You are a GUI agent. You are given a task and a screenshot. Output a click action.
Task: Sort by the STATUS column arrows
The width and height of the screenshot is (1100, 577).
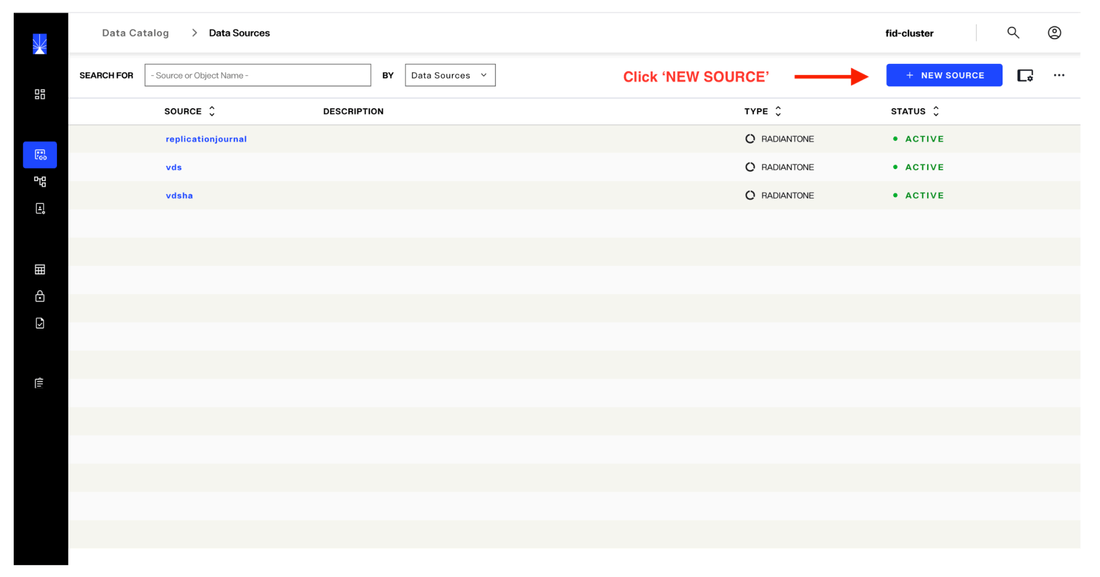(x=936, y=111)
